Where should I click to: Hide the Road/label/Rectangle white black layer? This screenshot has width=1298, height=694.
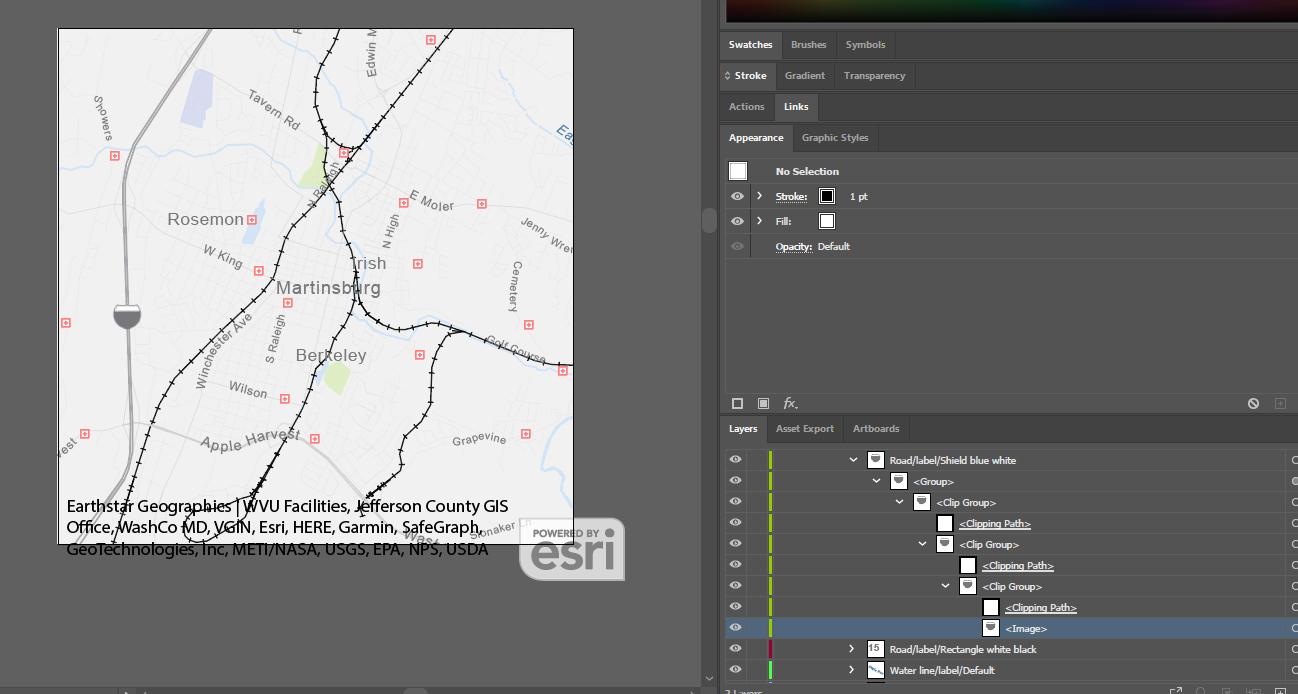click(735, 649)
